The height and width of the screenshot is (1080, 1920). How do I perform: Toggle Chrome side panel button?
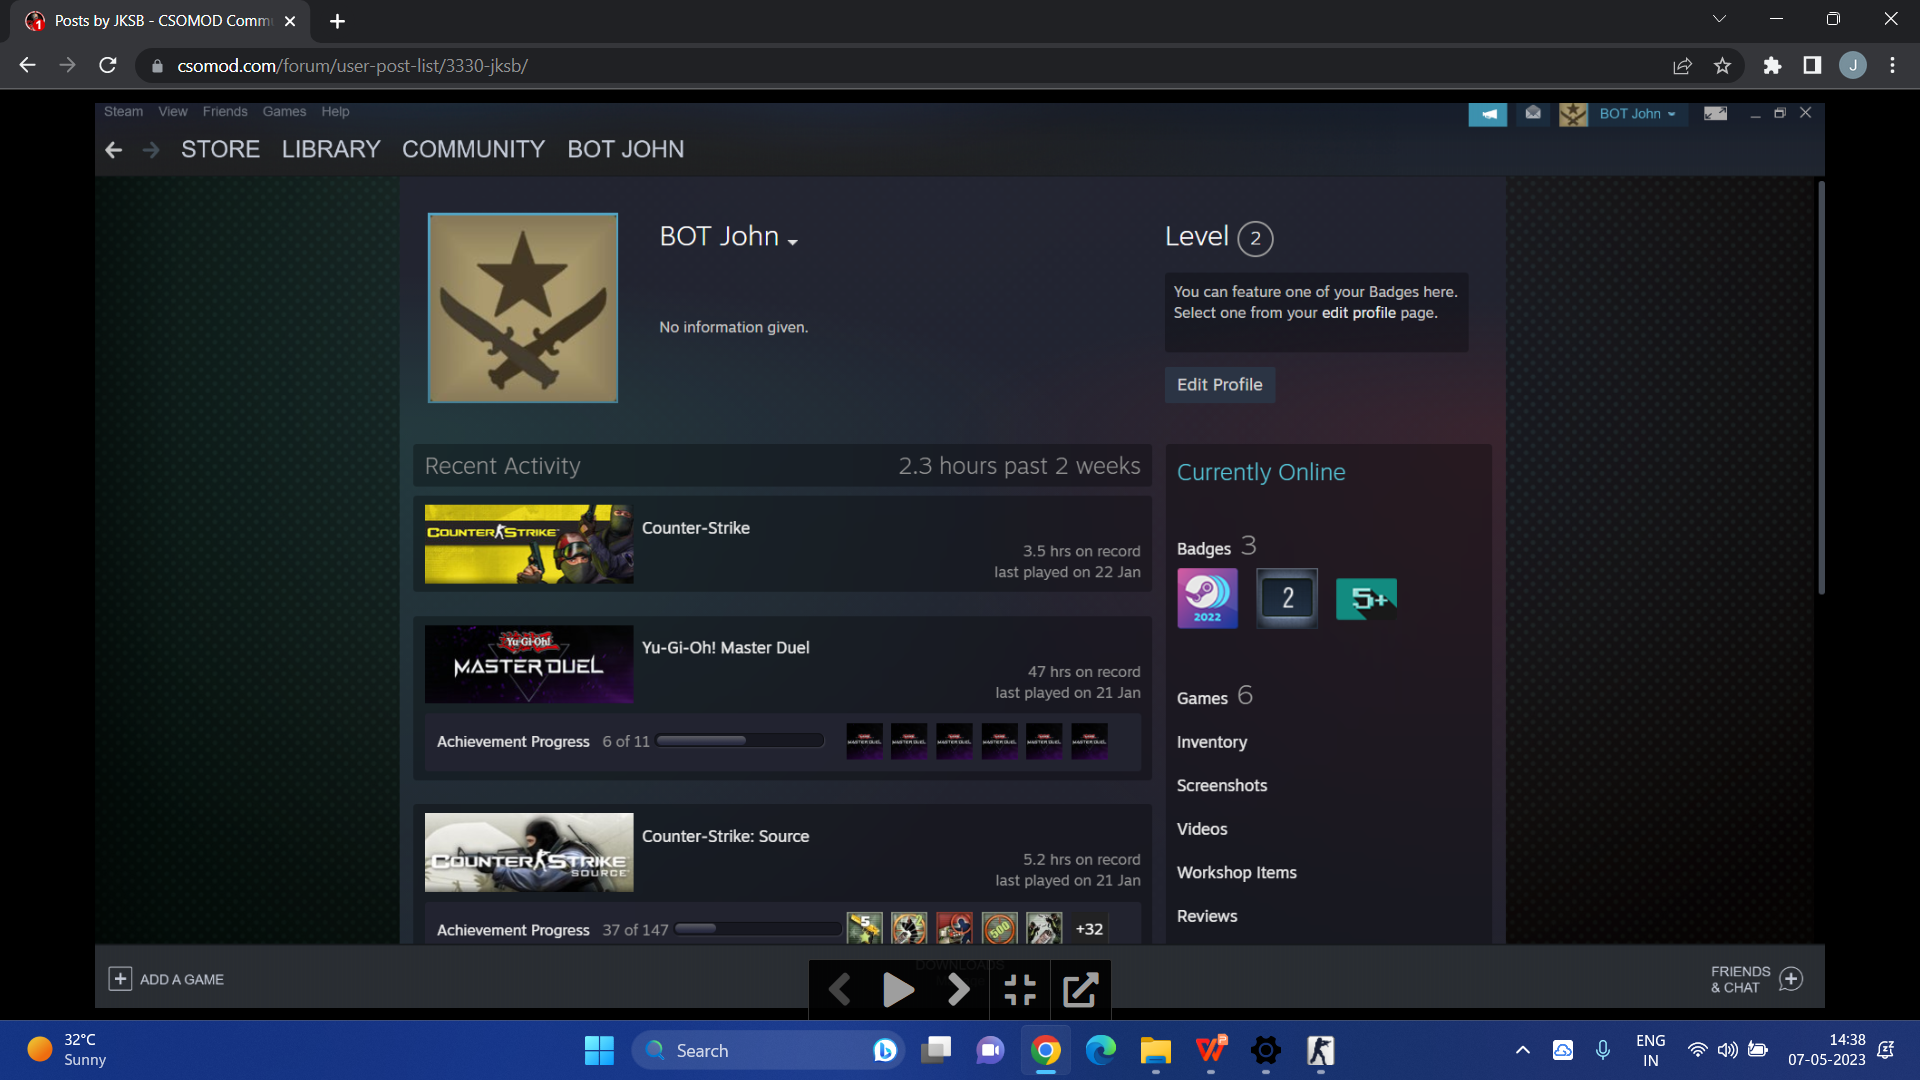[x=1812, y=66]
